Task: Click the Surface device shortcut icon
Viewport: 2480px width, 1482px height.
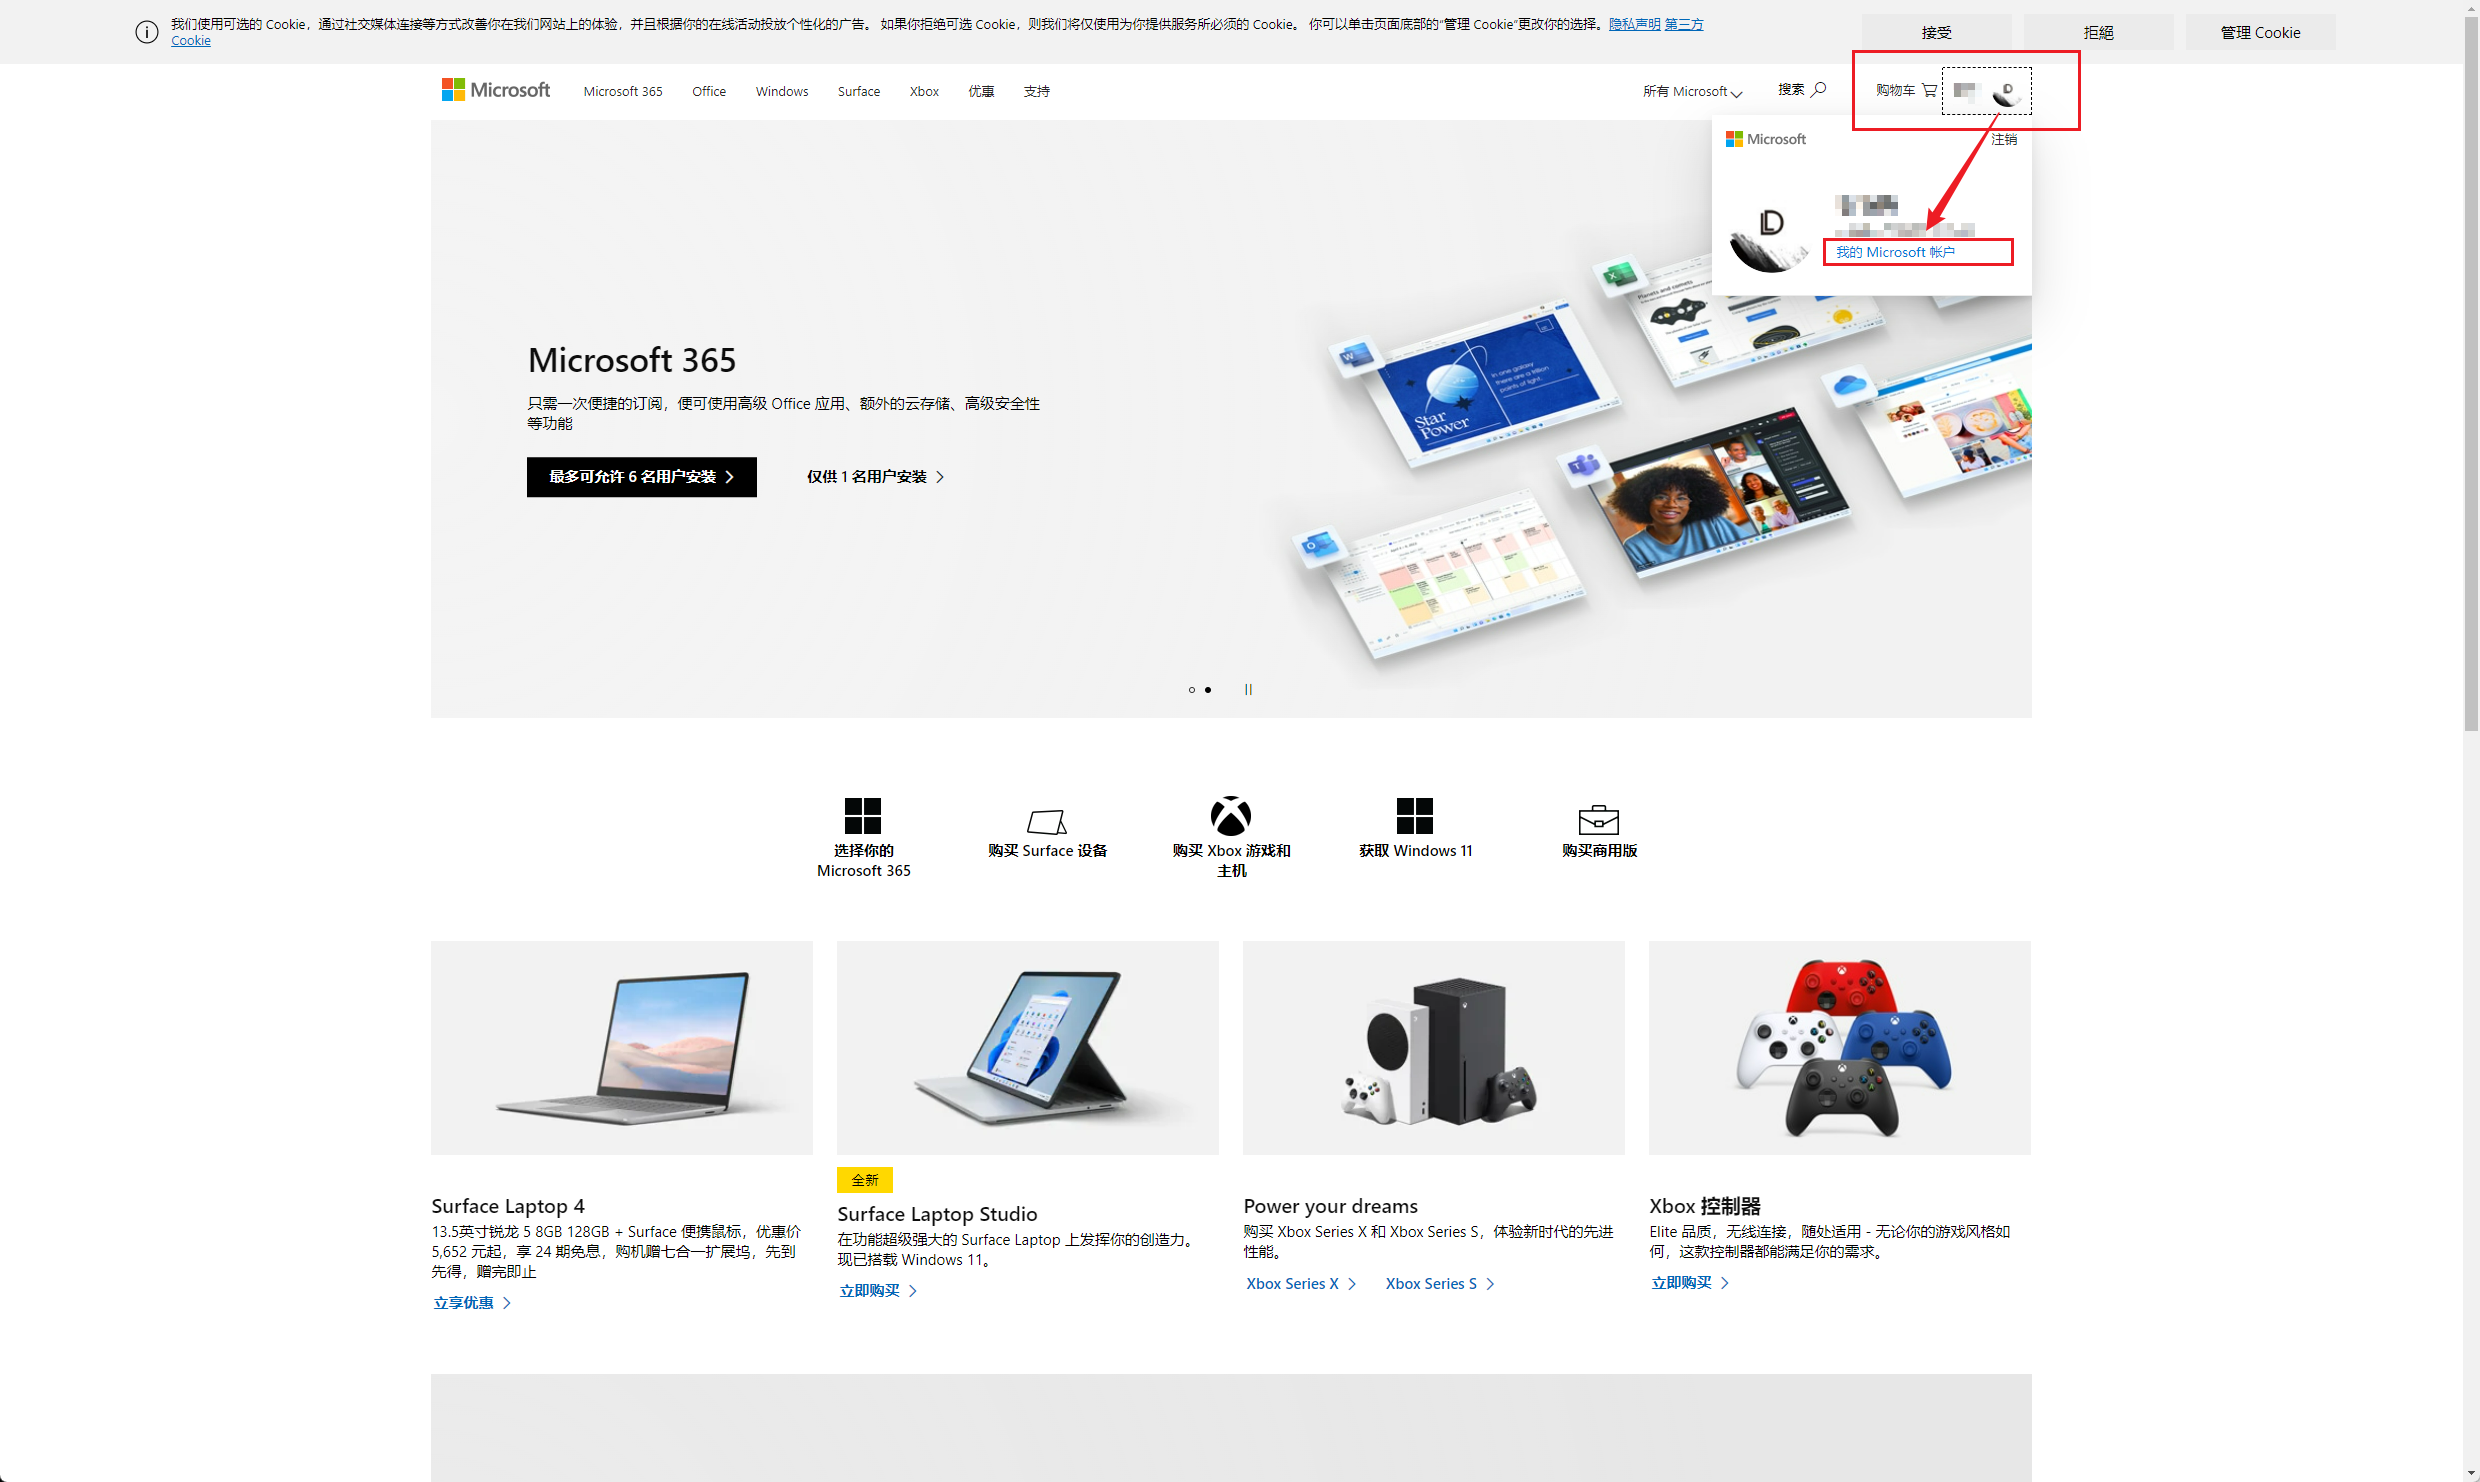Action: (x=1046, y=821)
